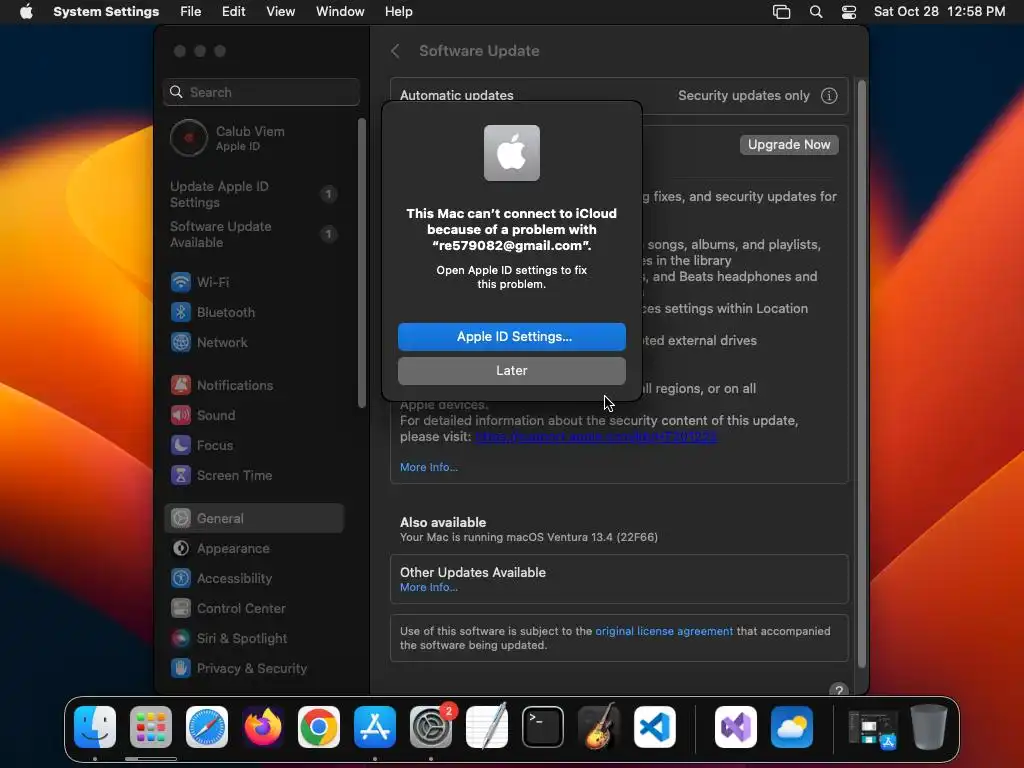Screen dimensions: 1024x768
Task: Click More Info under Other Updates Available
Action: point(428,588)
